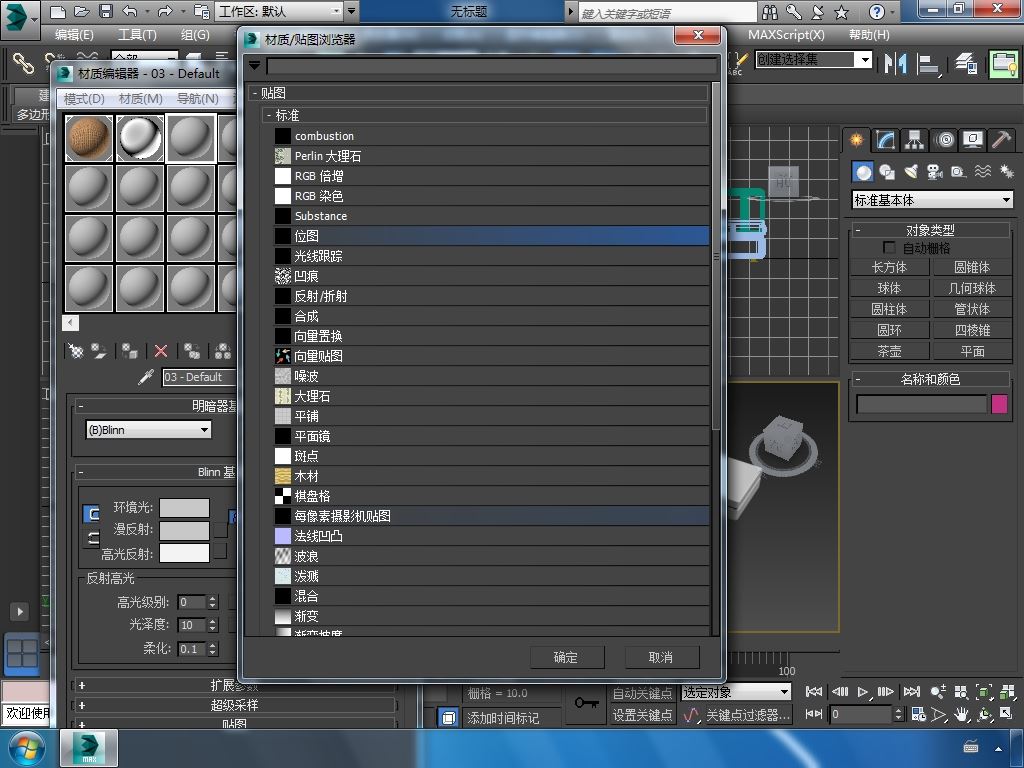Click the New Scene icon in title bar

pos(58,12)
